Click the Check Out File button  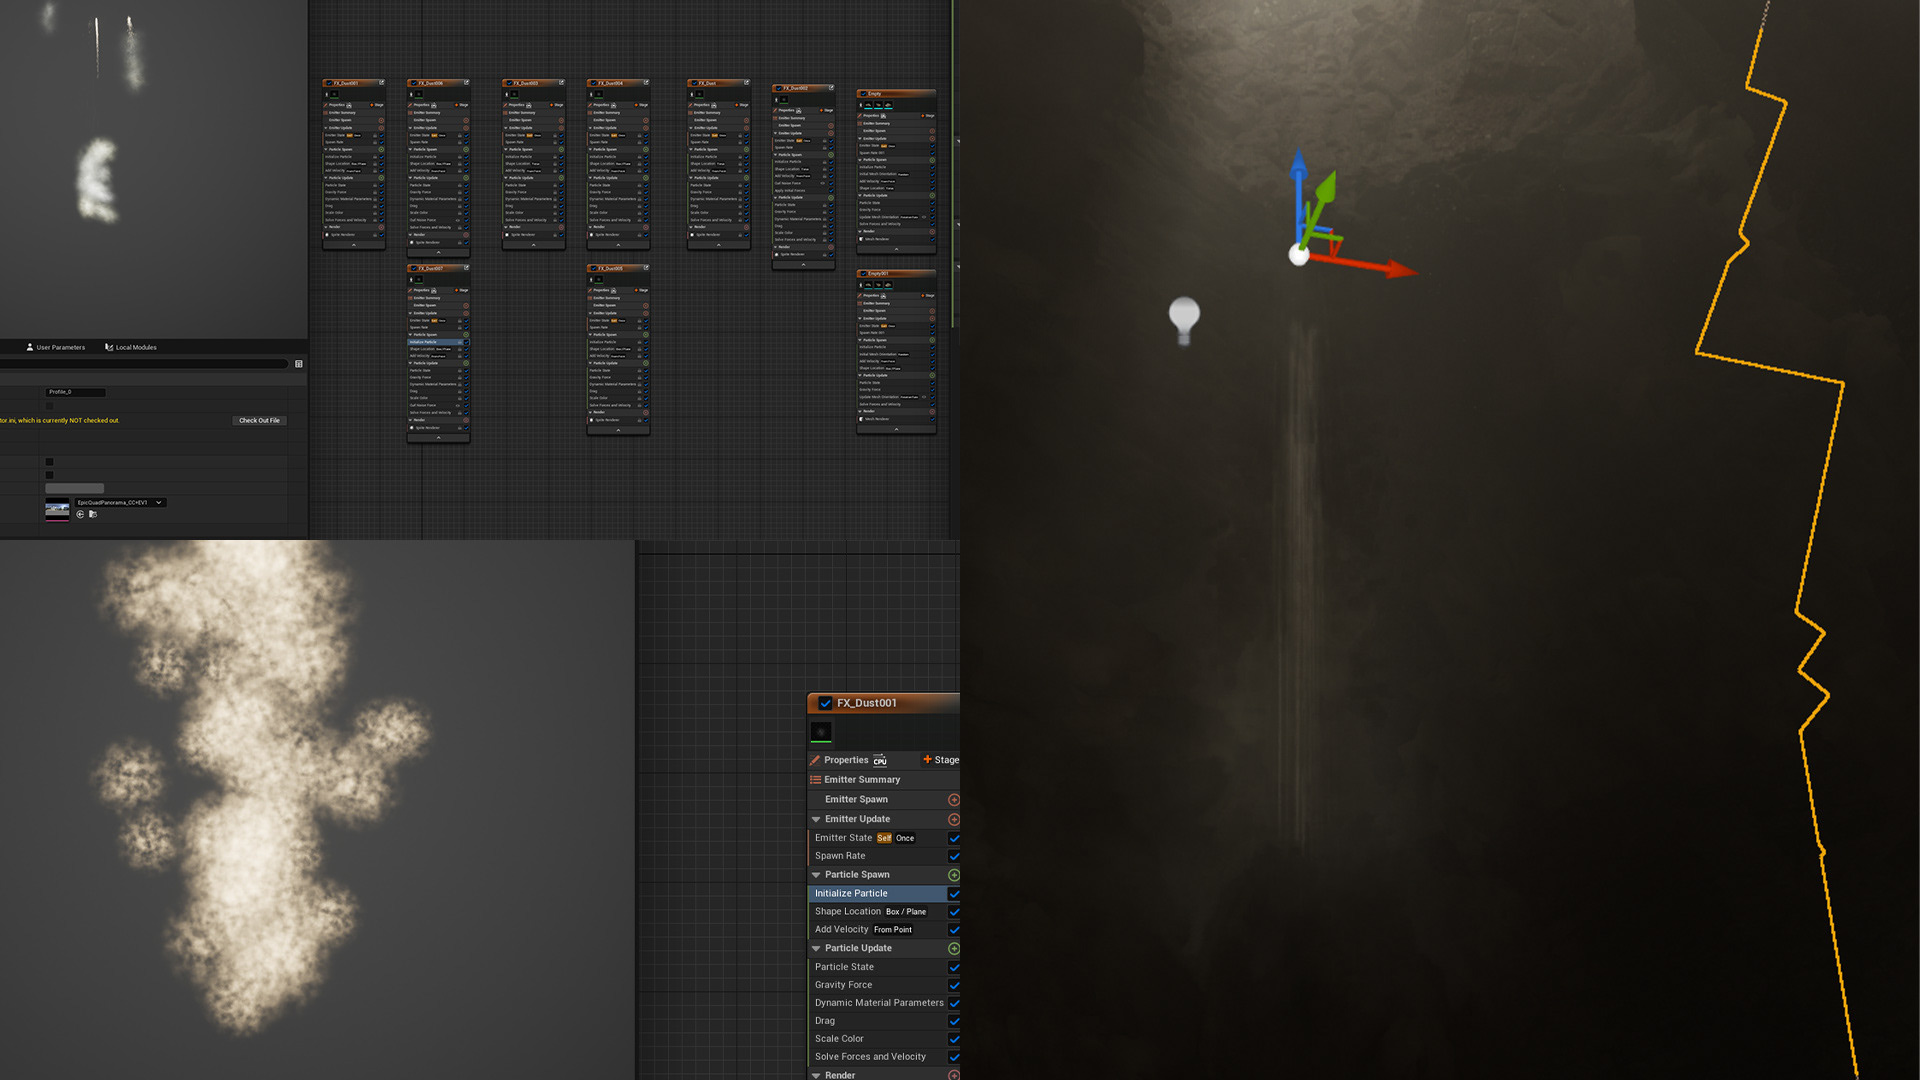(x=259, y=420)
